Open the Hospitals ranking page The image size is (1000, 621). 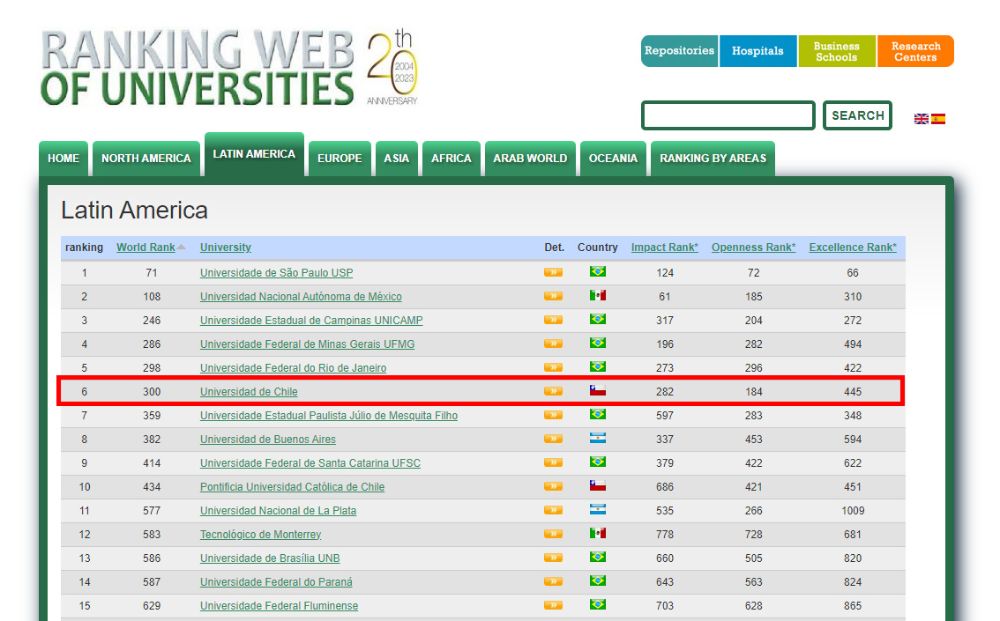759,50
